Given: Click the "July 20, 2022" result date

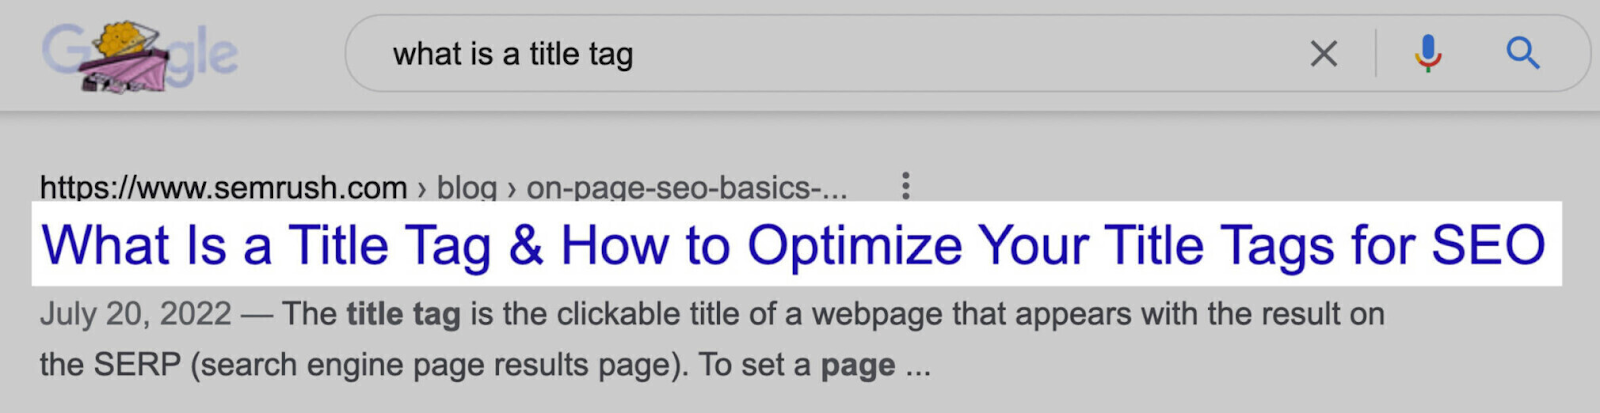Looking at the screenshot, I should pyautogui.click(x=135, y=314).
